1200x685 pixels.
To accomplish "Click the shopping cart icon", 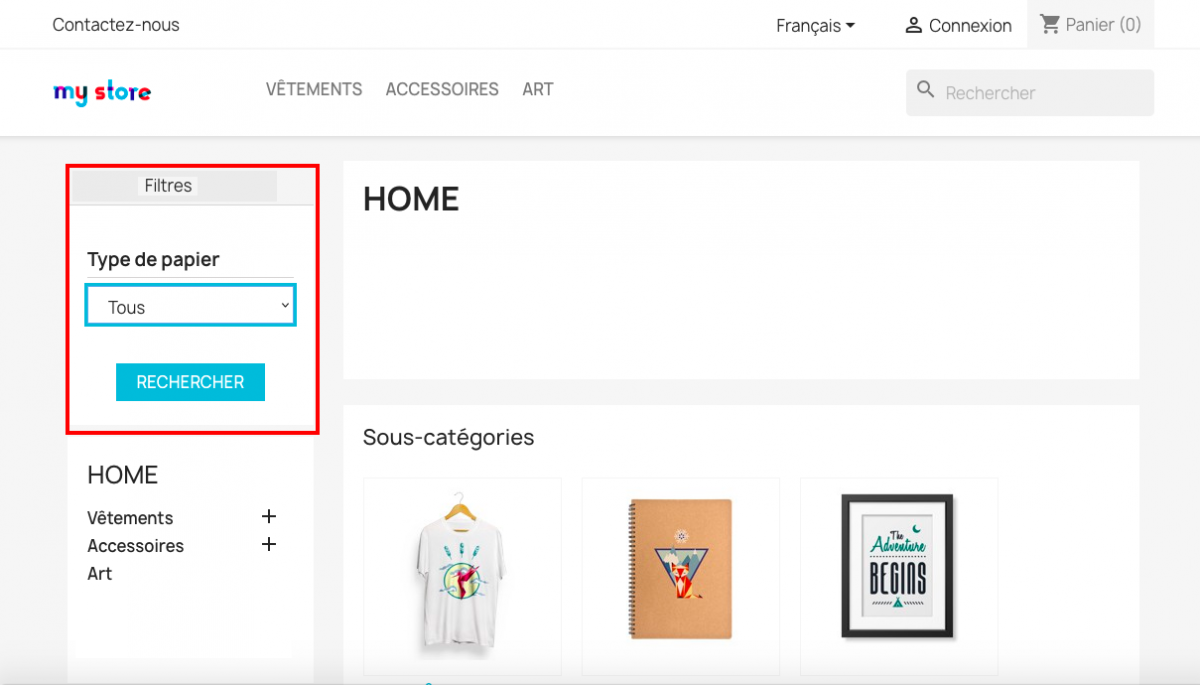I will pos(1049,24).
